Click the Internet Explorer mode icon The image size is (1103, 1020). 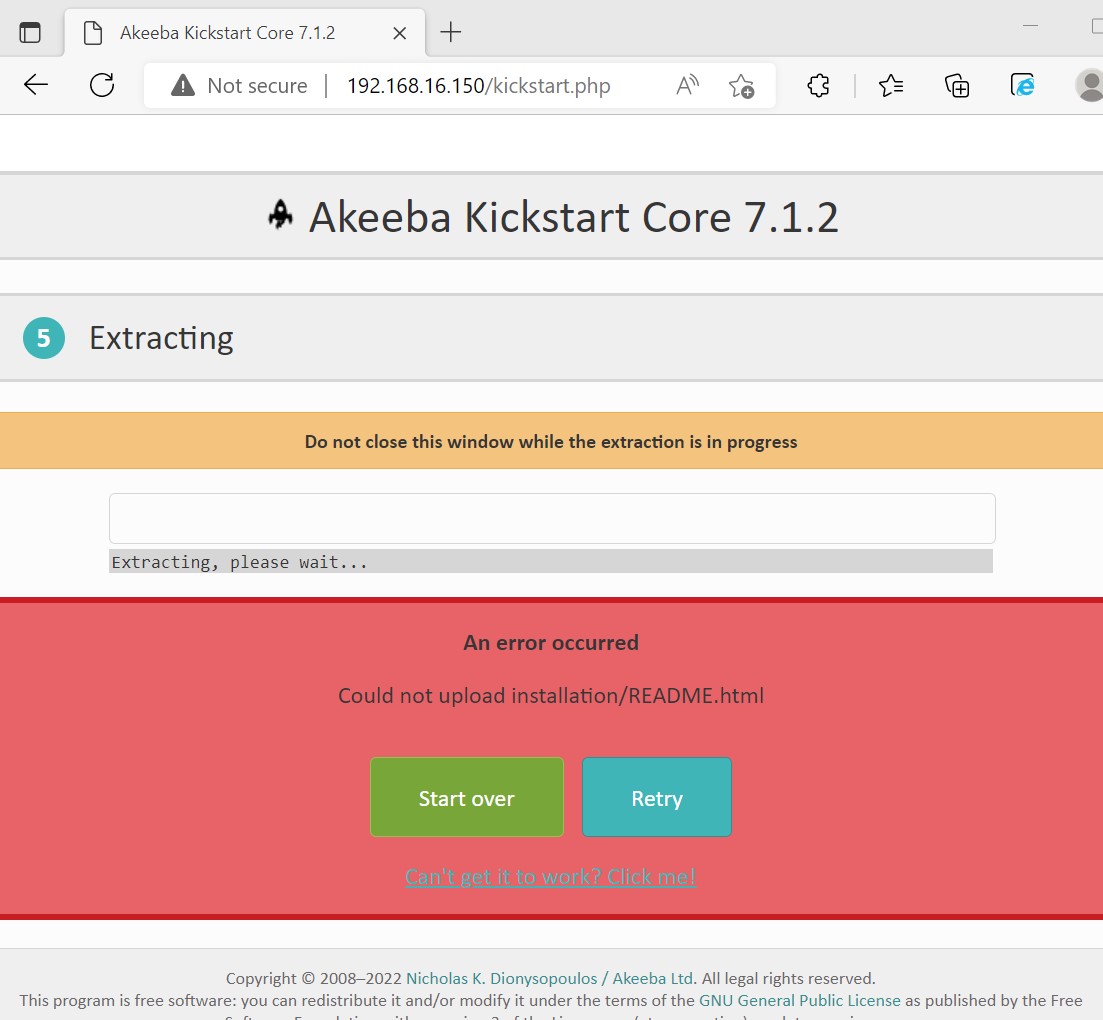(x=1022, y=86)
